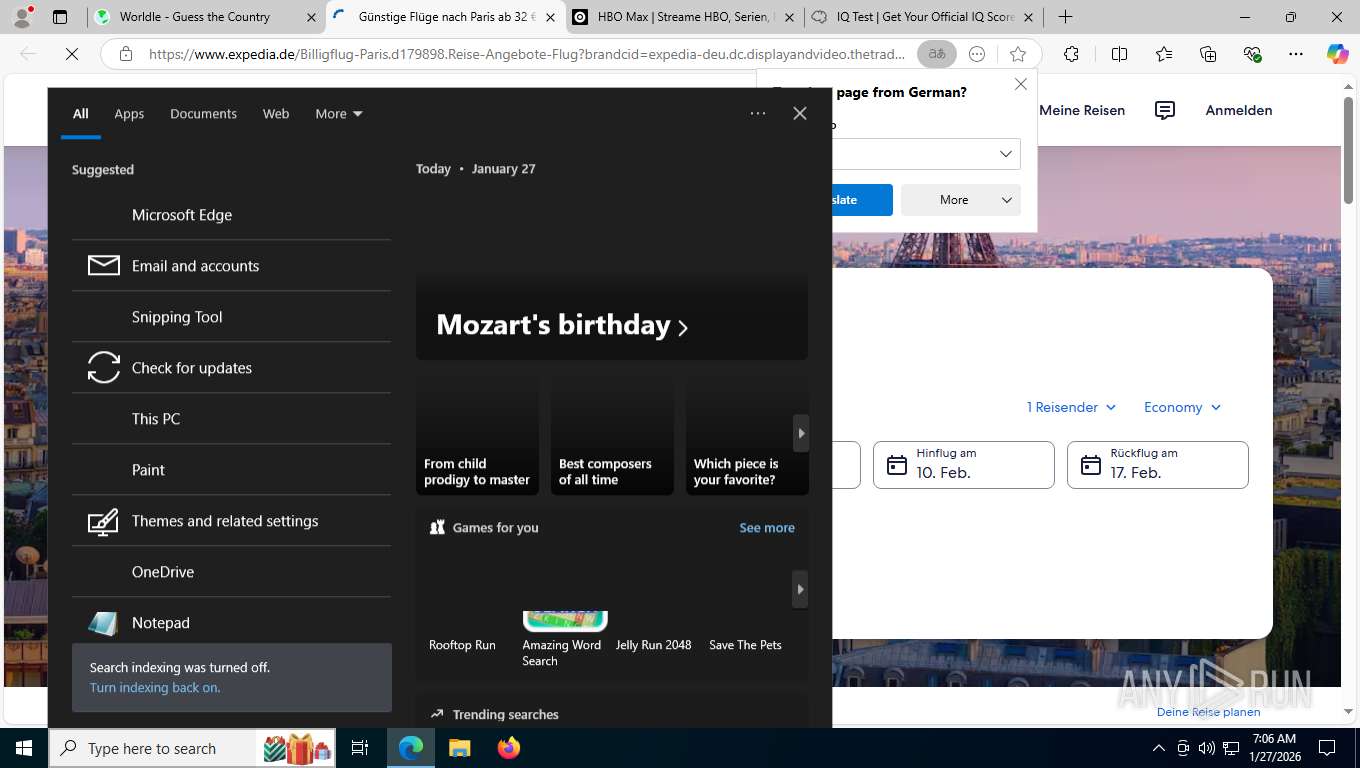Close the translate page popup
The width and height of the screenshot is (1360, 768).
click(1021, 85)
